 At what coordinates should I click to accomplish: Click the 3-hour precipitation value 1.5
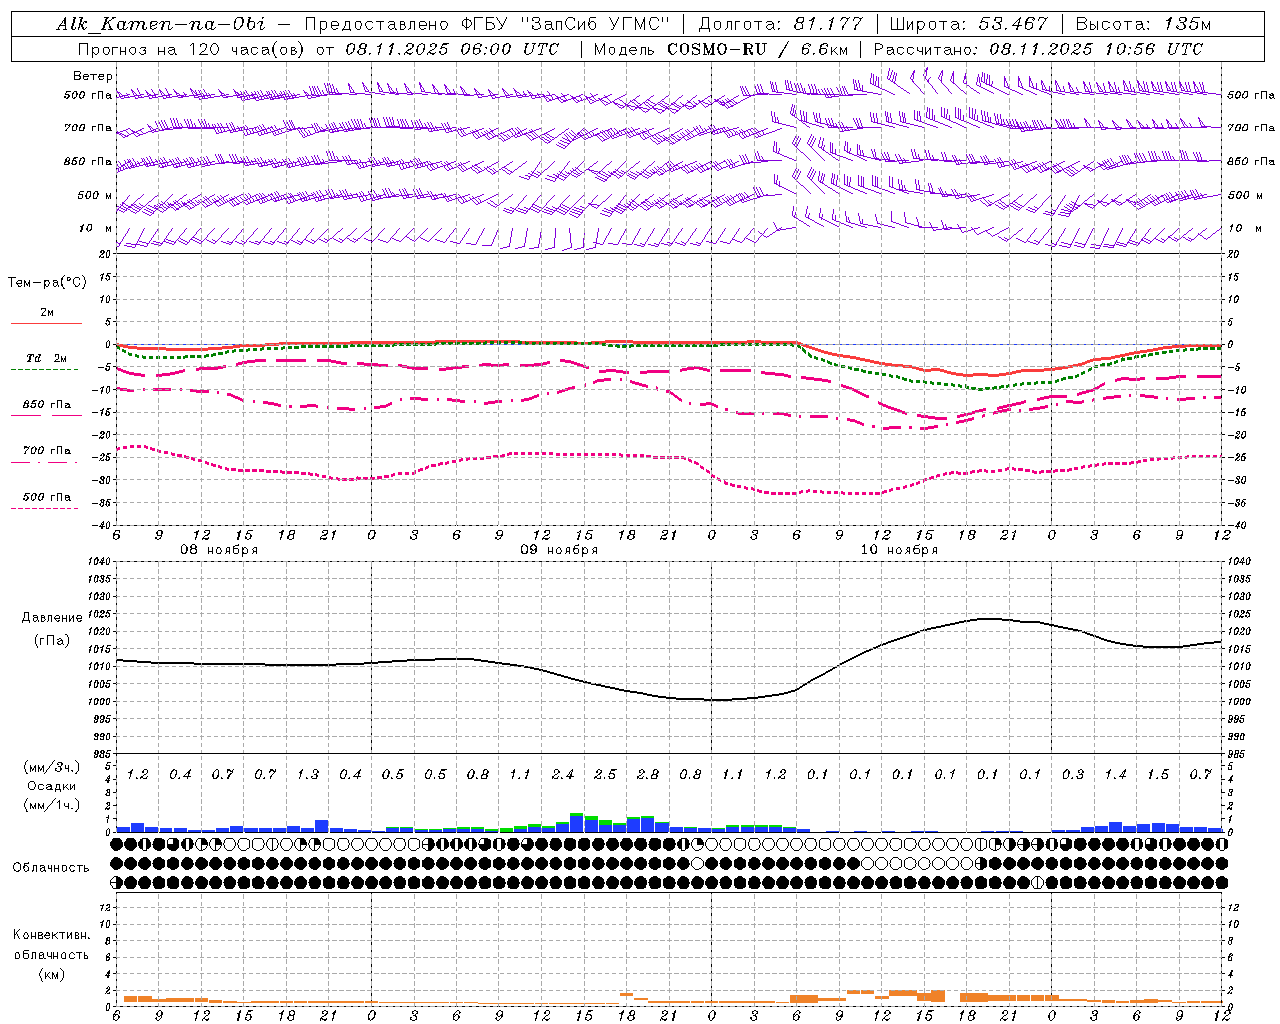pos(1158,775)
